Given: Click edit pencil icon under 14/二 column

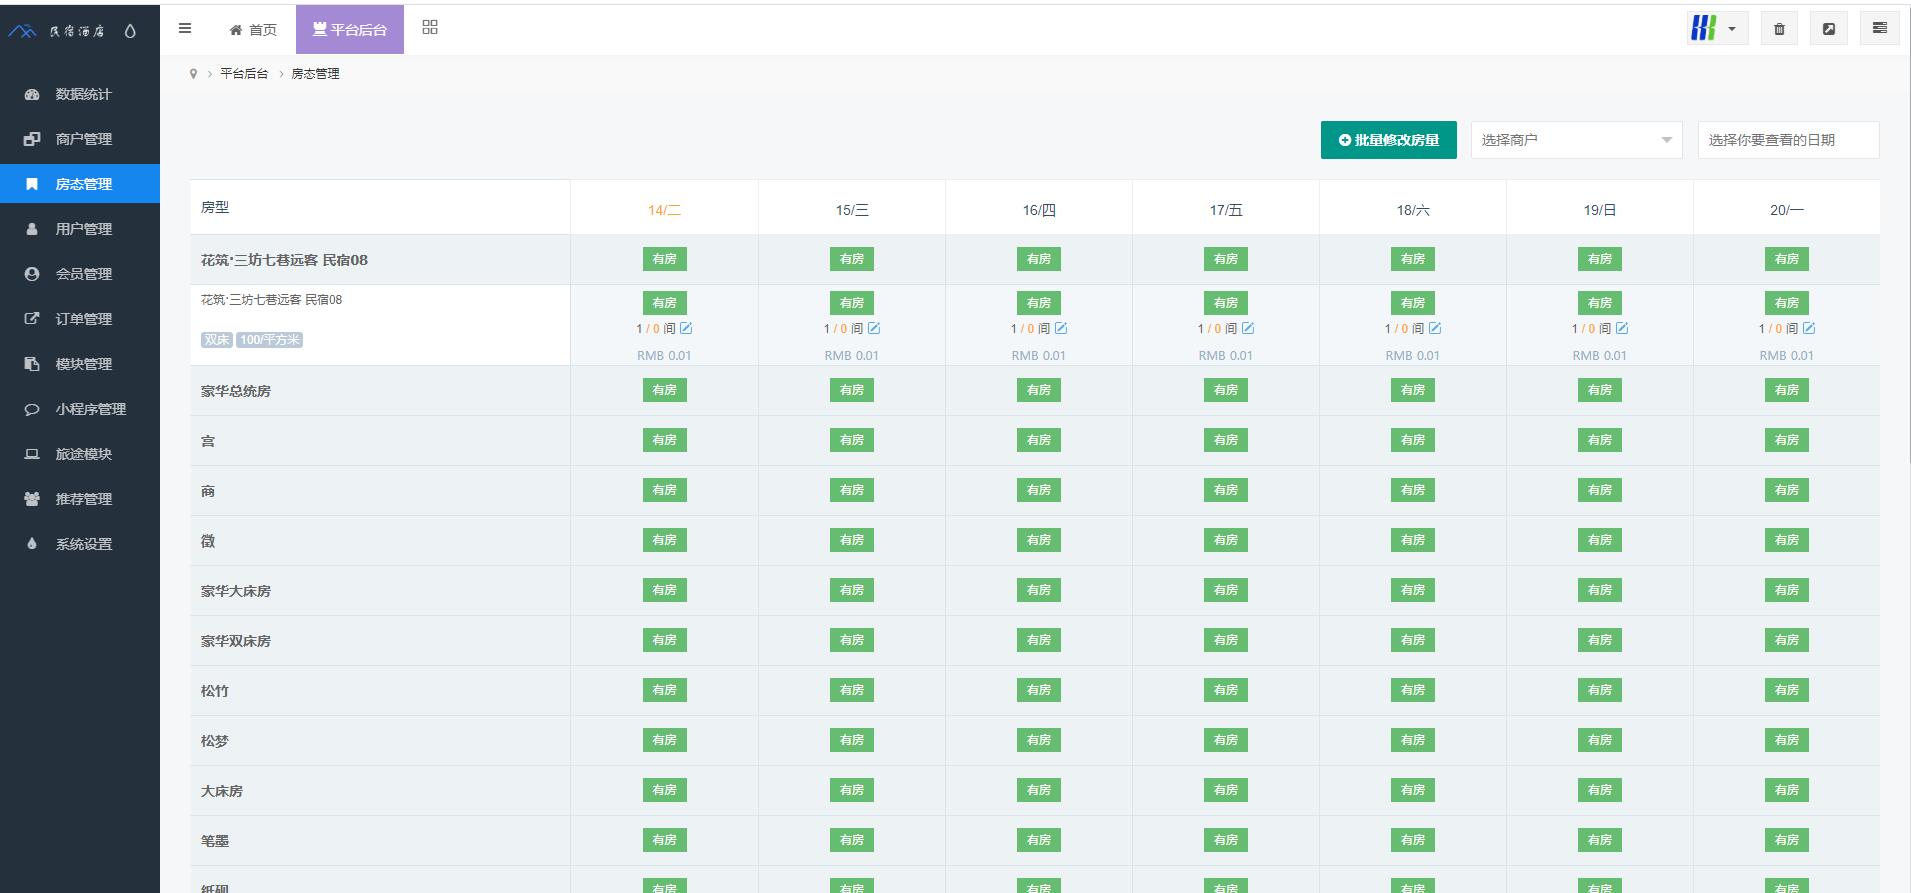Looking at the screenshot, I should [x=686, y=328].
